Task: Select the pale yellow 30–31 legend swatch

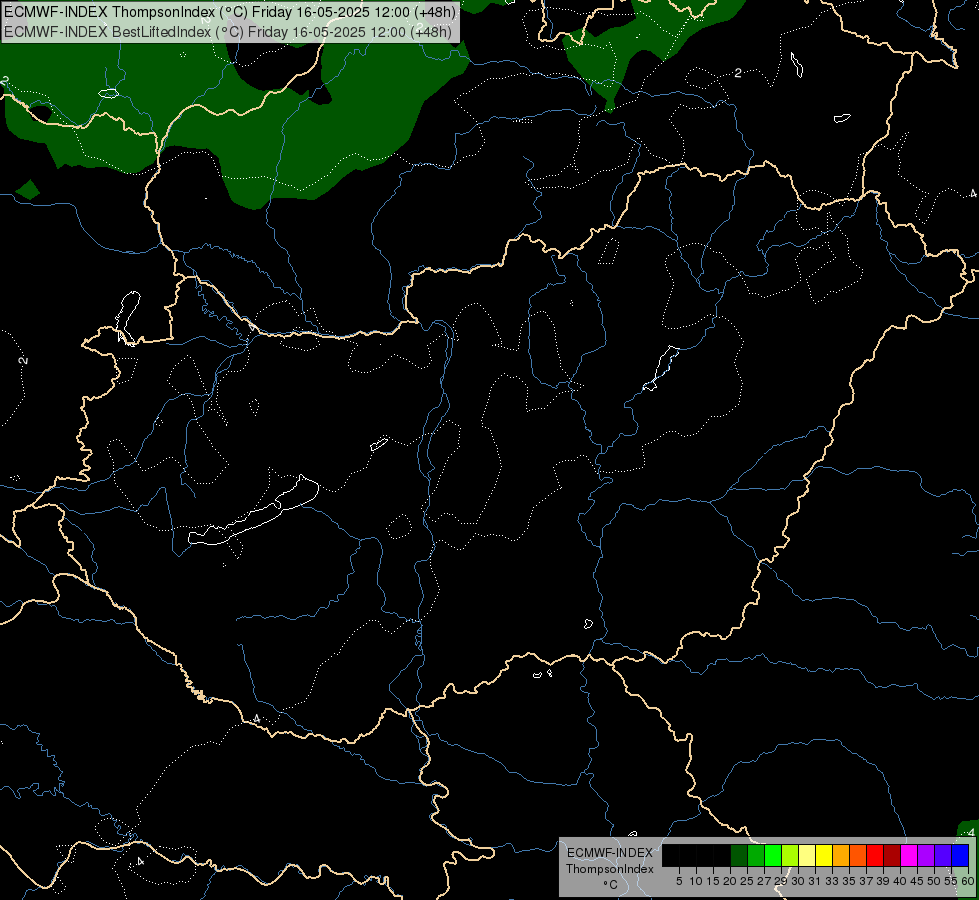Action: tap(807, 856)
